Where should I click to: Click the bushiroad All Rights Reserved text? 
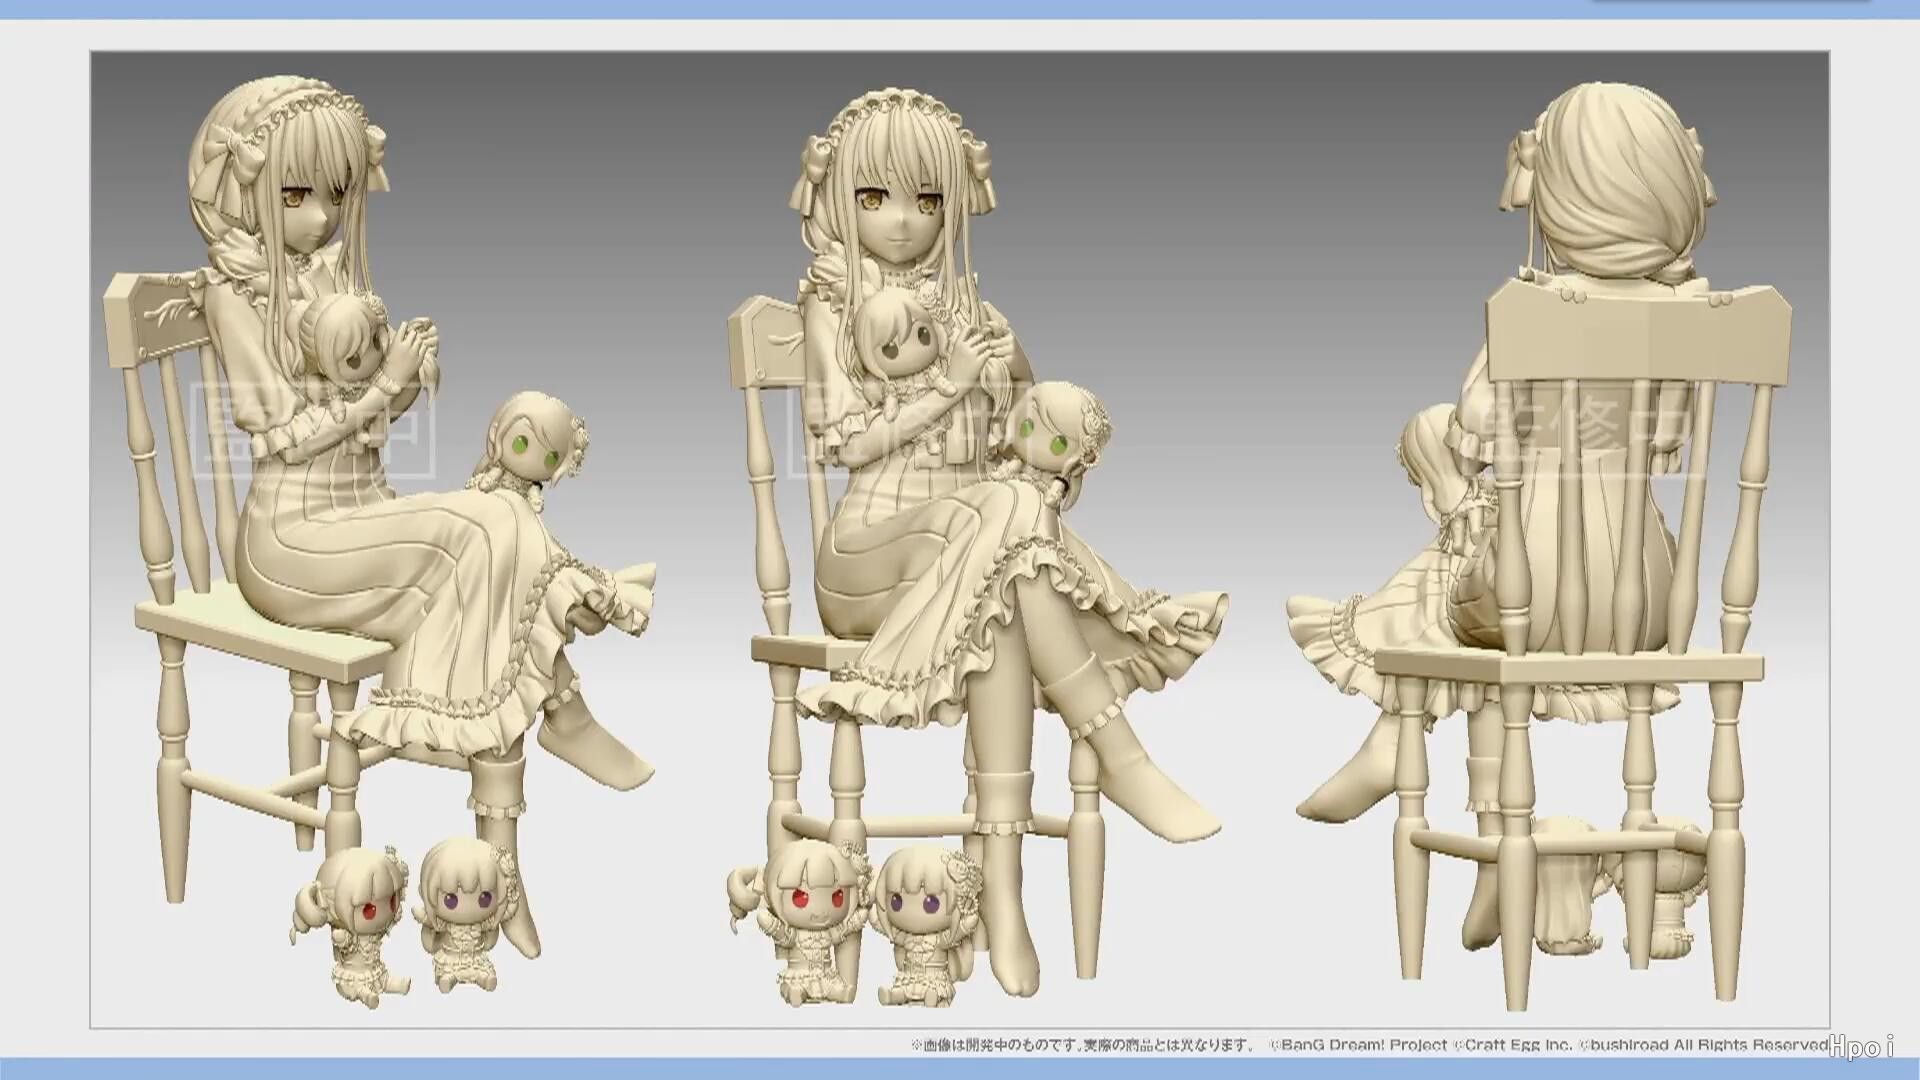point(1703,1045)
